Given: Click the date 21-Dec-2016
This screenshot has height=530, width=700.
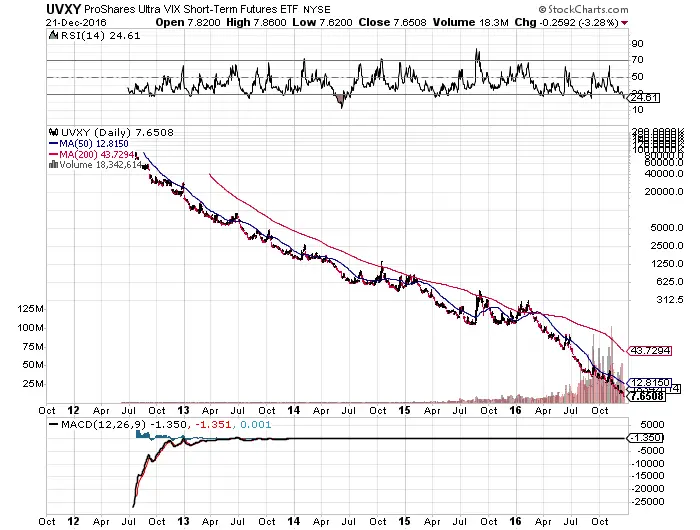Looking at the screenshot, I should coord(76,22).
